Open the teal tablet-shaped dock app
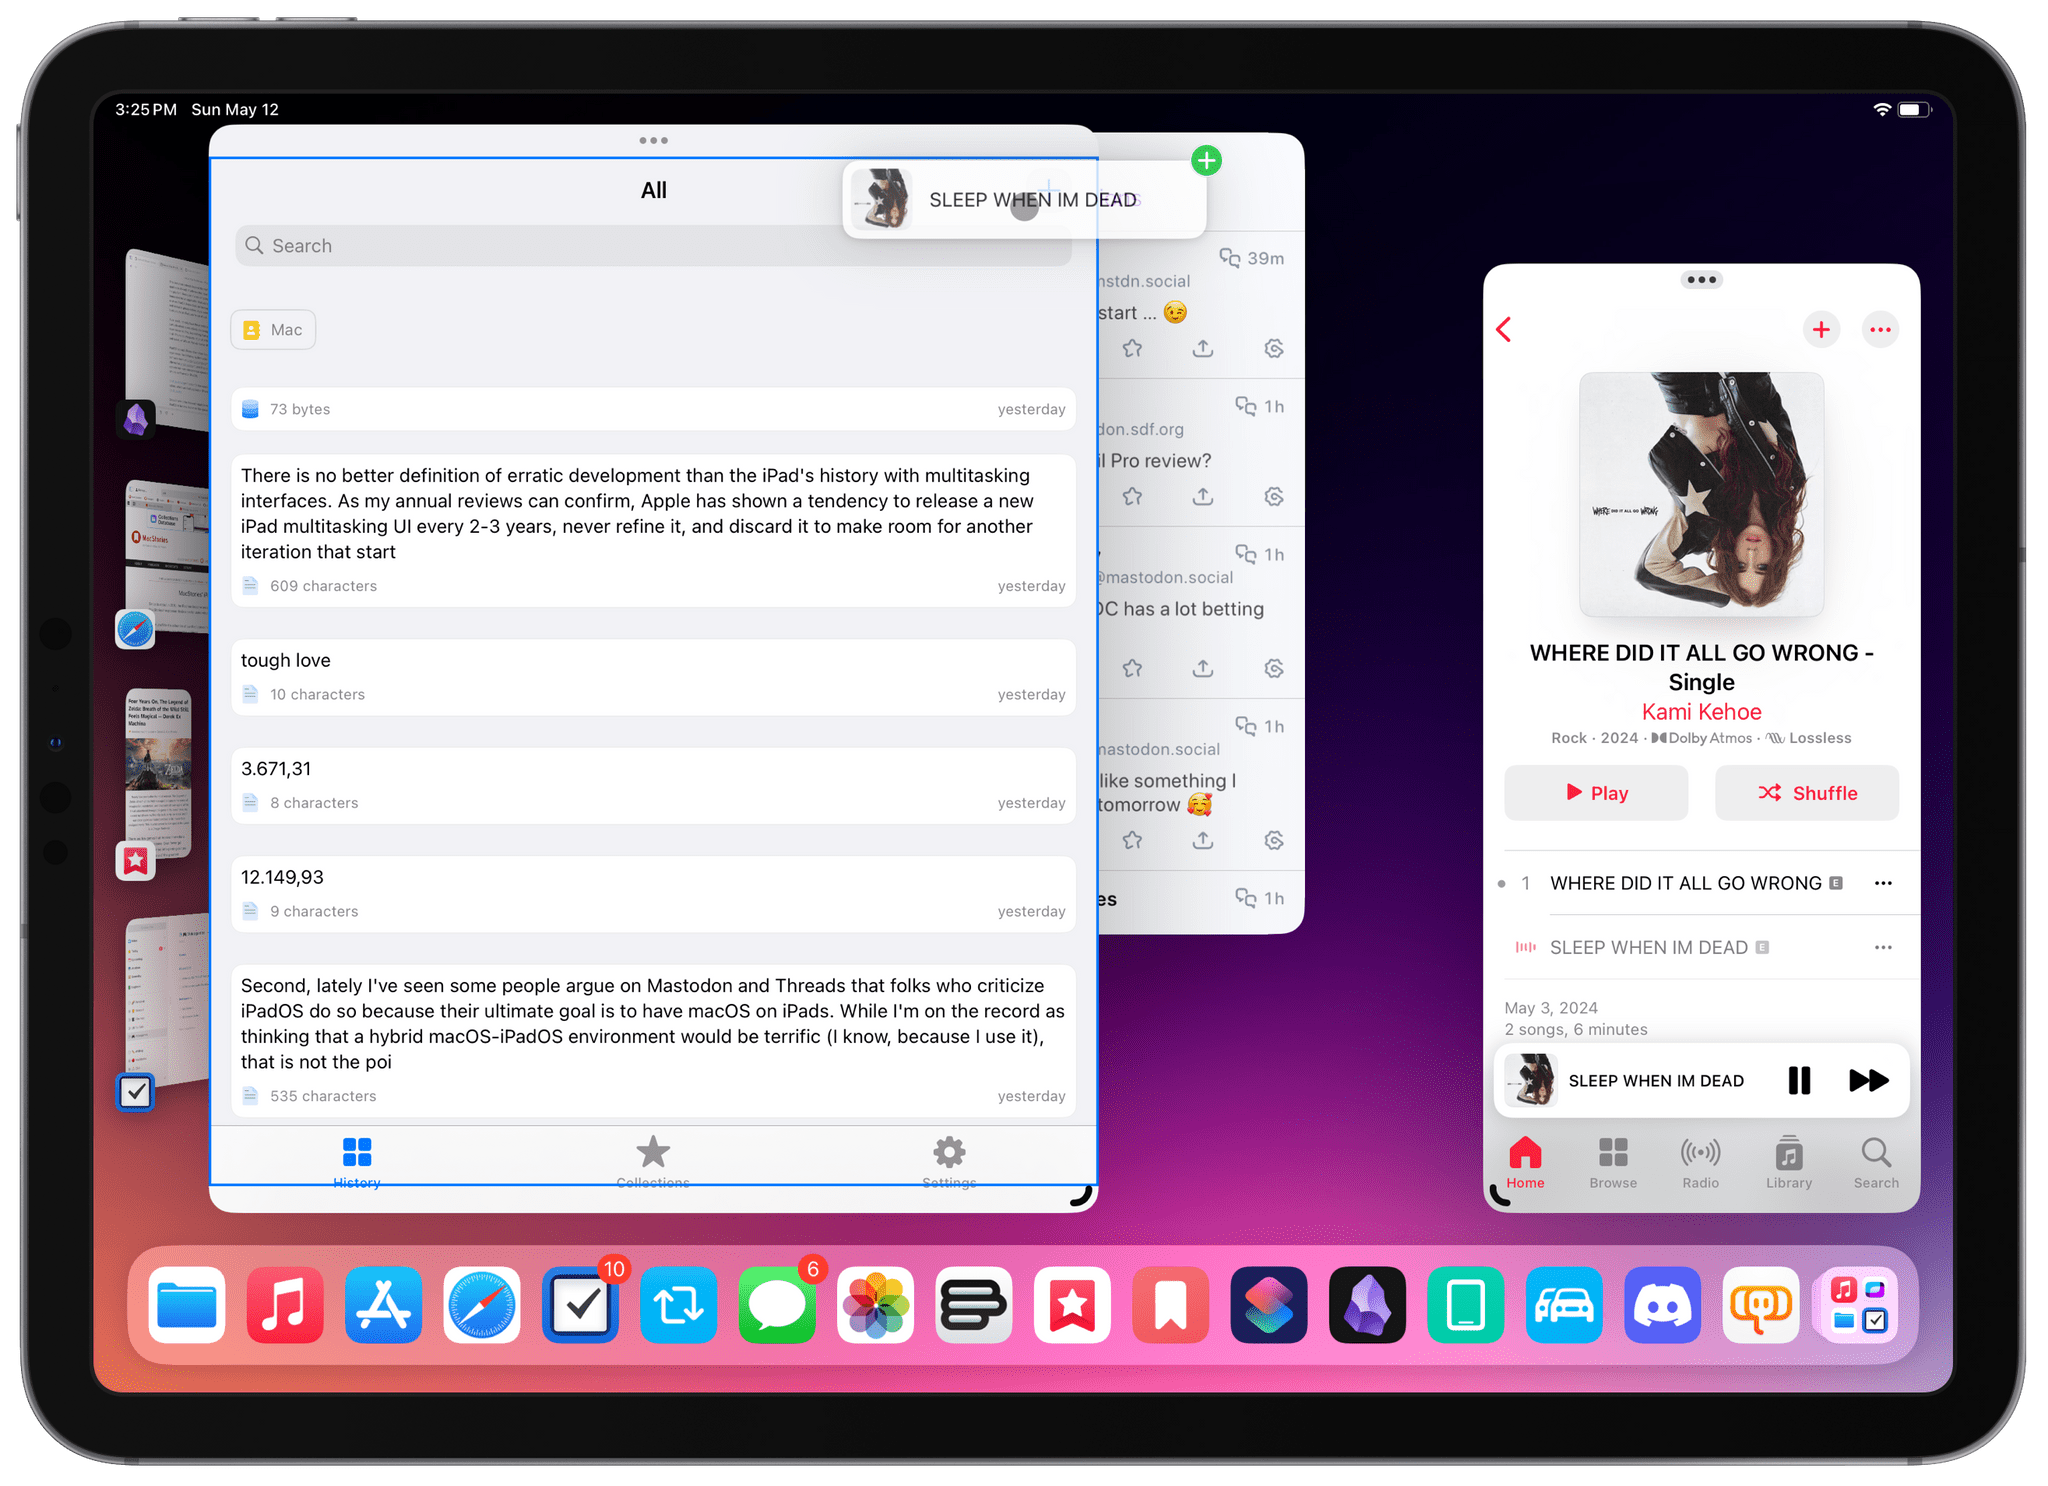This screenshot has height=1486, width=2048. tap(1466, 1305)
